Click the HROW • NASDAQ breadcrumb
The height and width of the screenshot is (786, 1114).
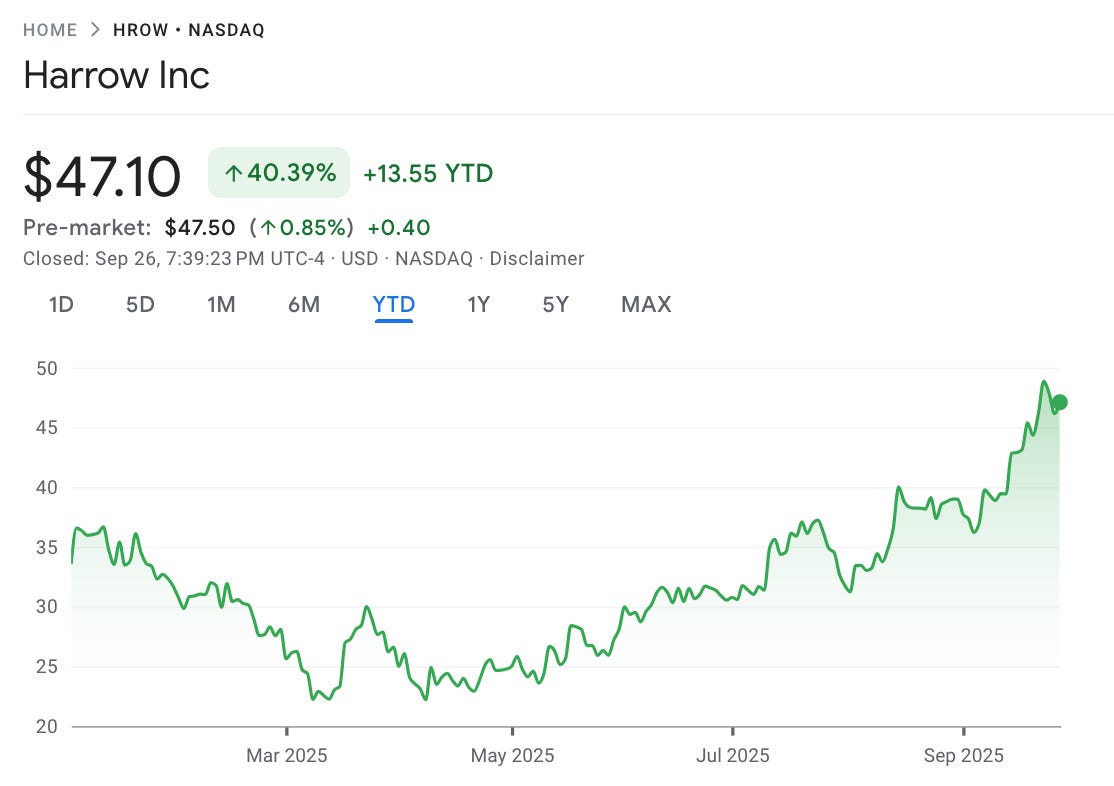click(189, 30)
